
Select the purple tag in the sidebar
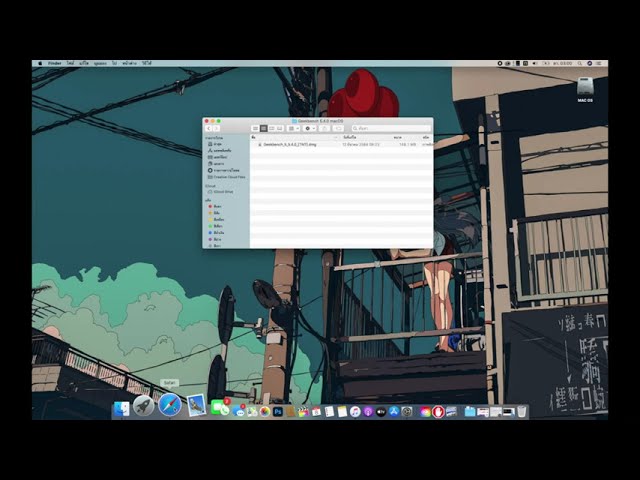point(216,239)
